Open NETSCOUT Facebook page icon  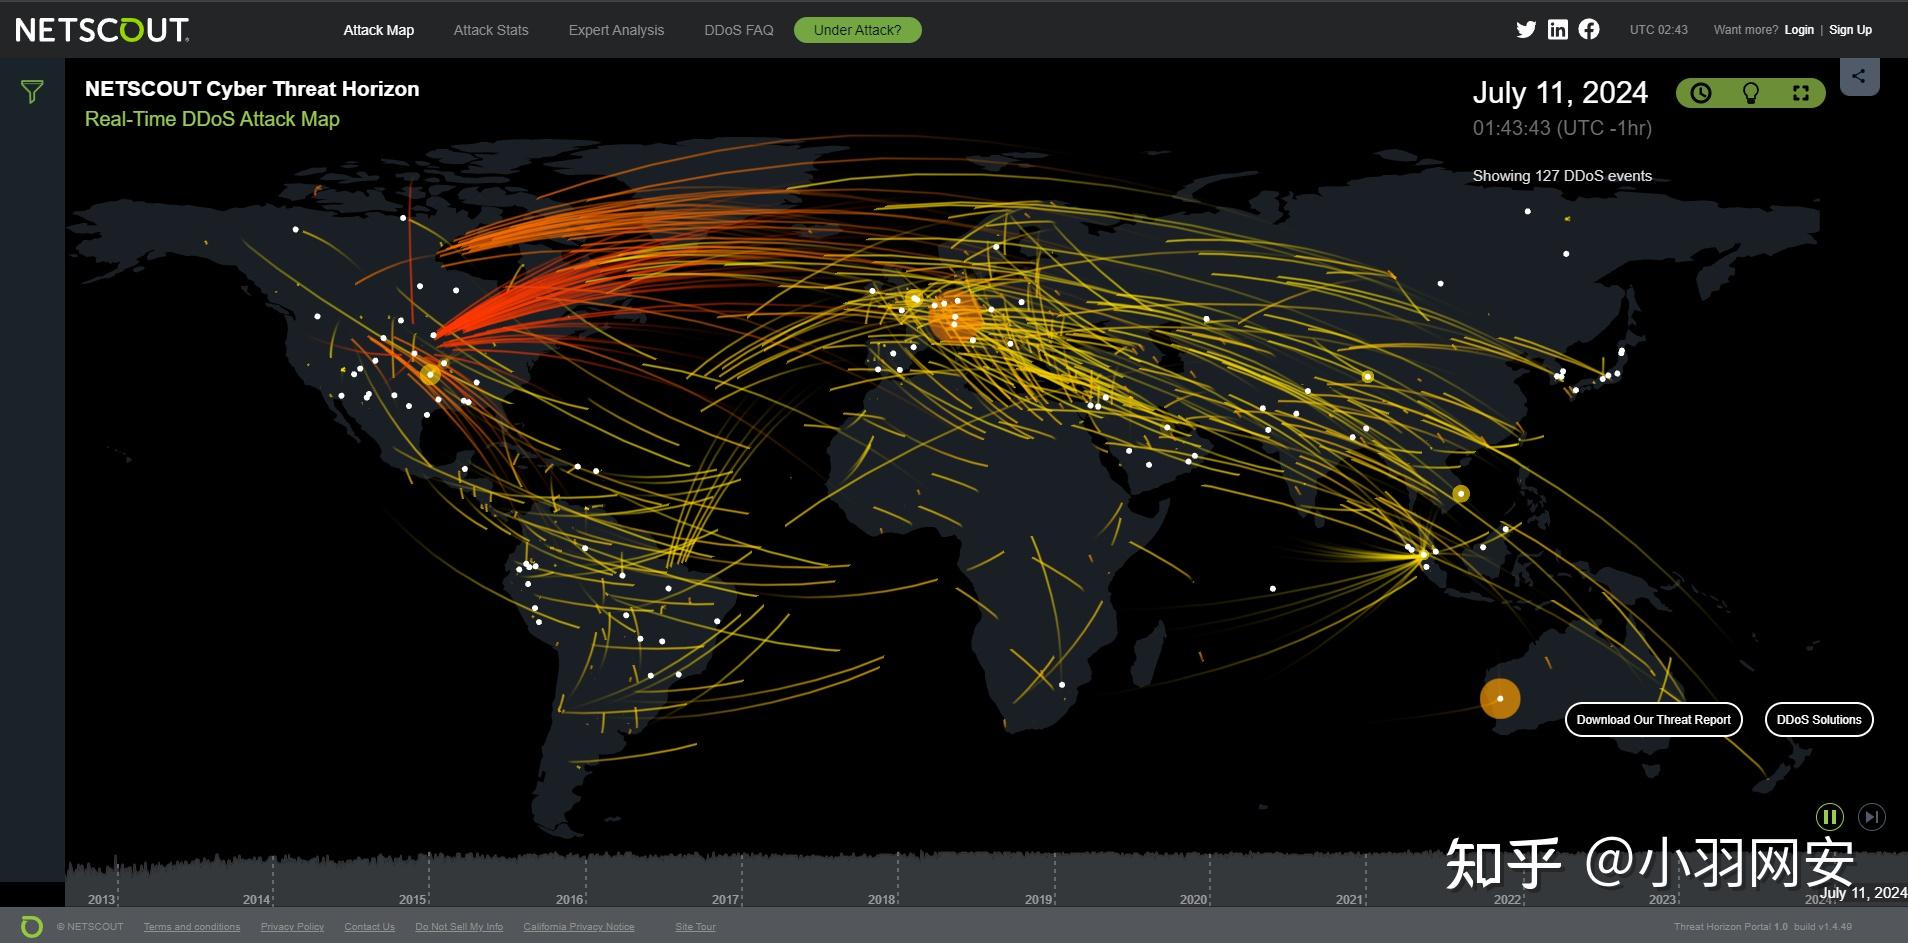(1589, 30)
